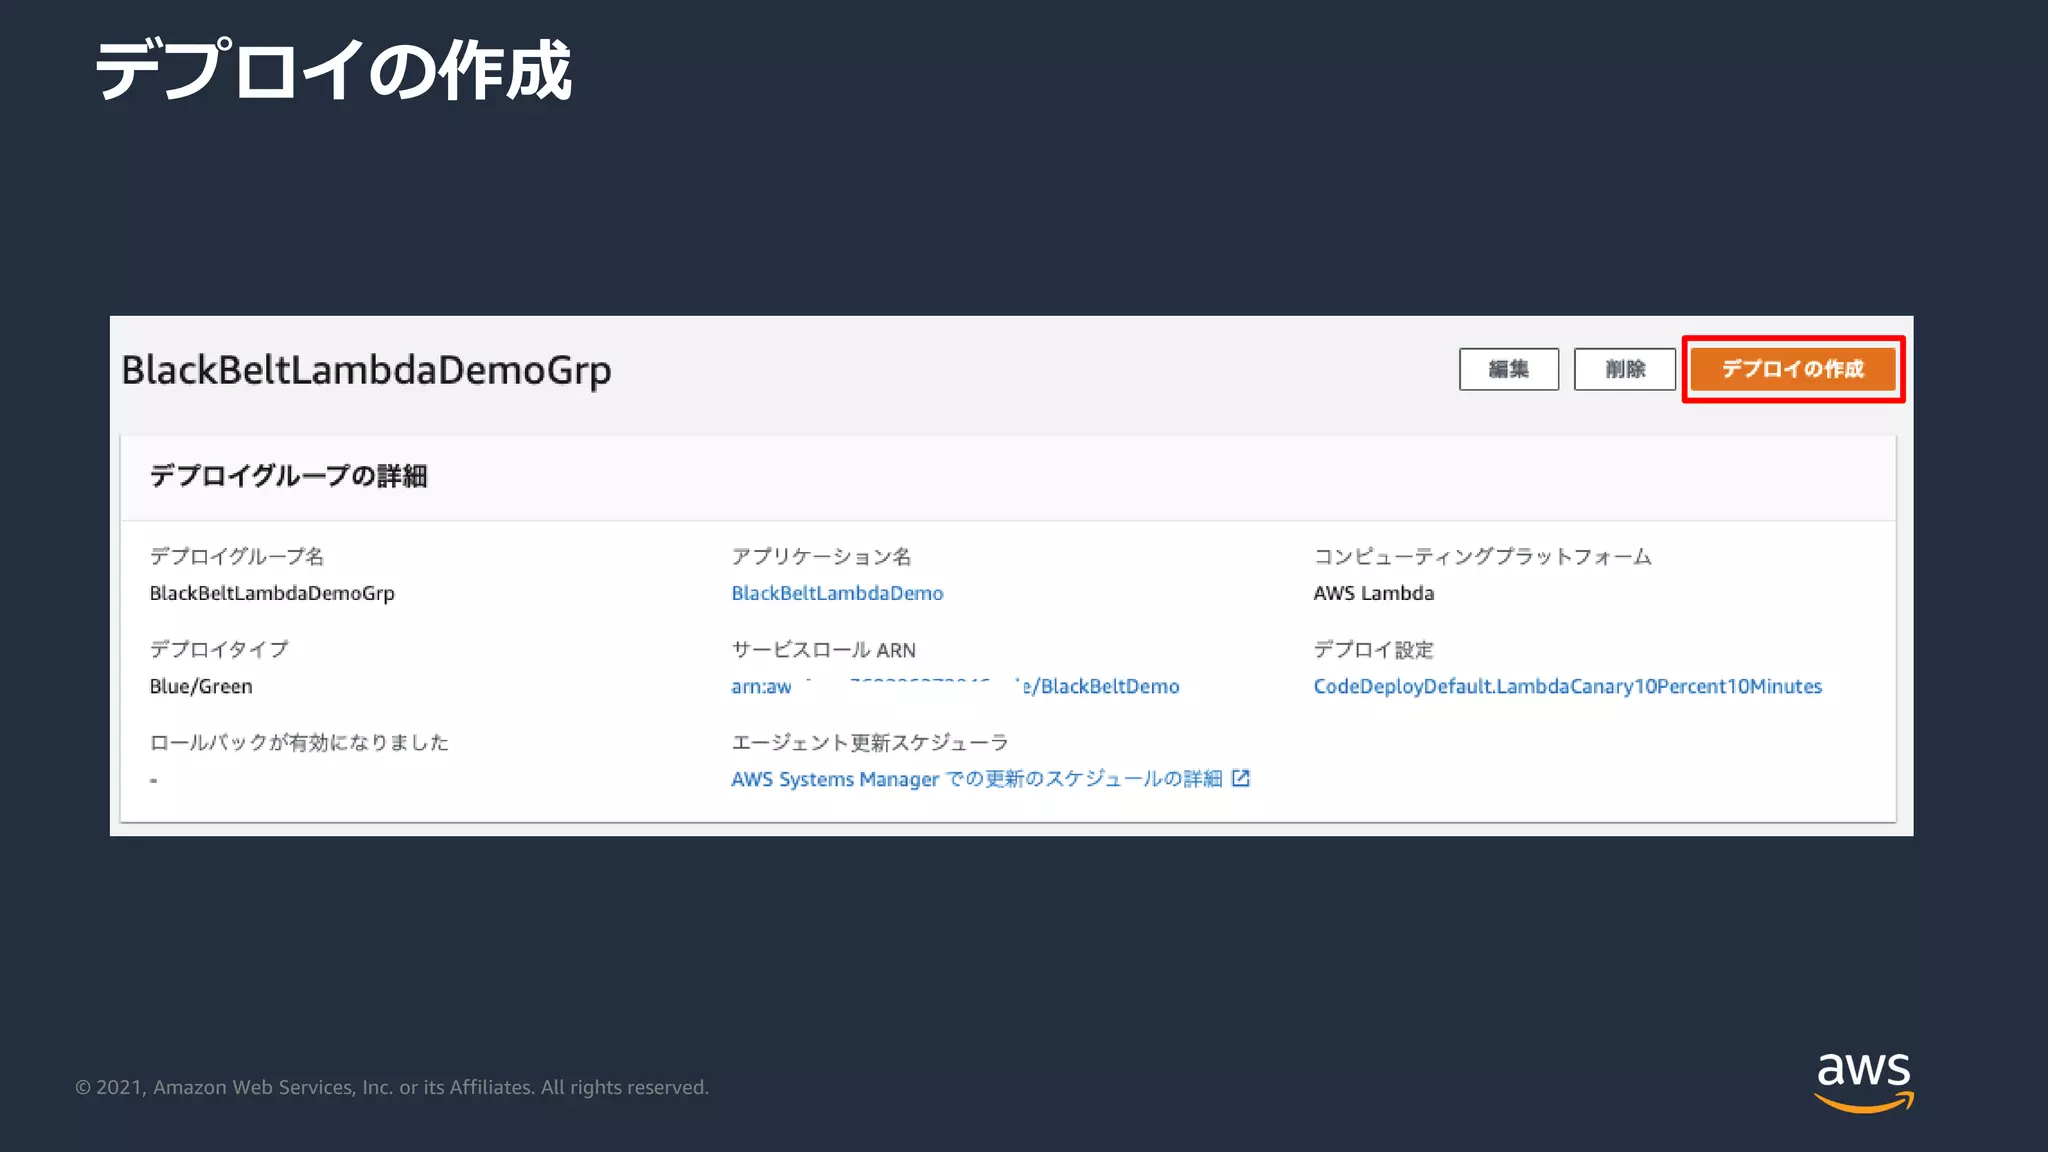Viewport: 2048px width, 1152px height.
Task: Click the external link icon after スケジュールの詳細
Action: point(1241,778)
